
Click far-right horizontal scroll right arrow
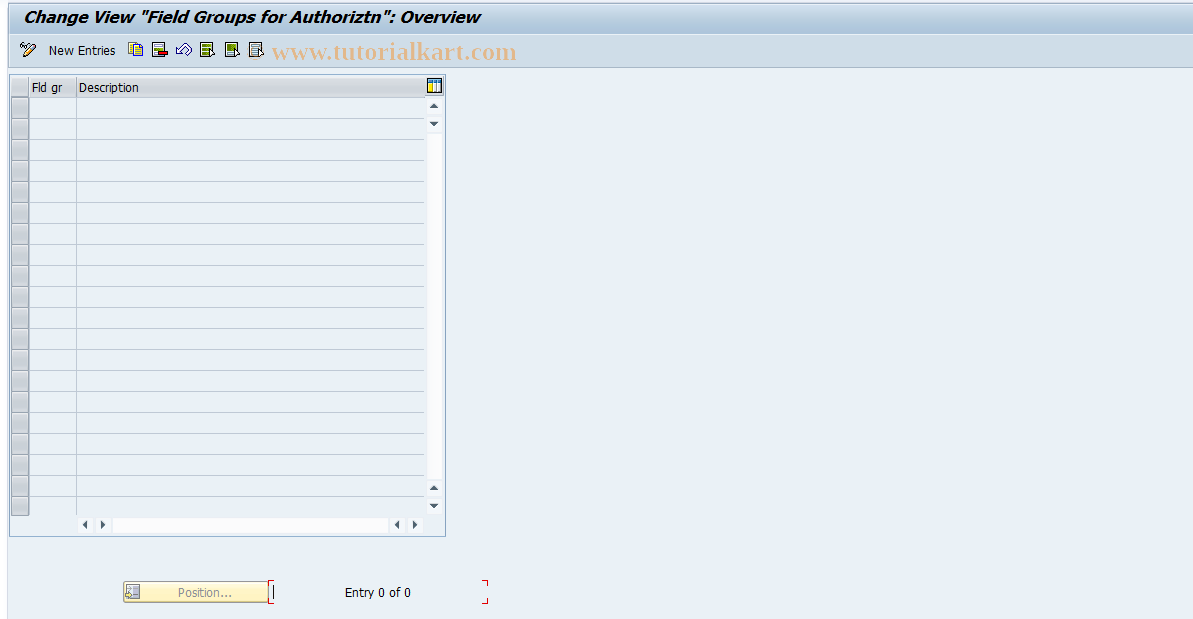coord(415,525)
